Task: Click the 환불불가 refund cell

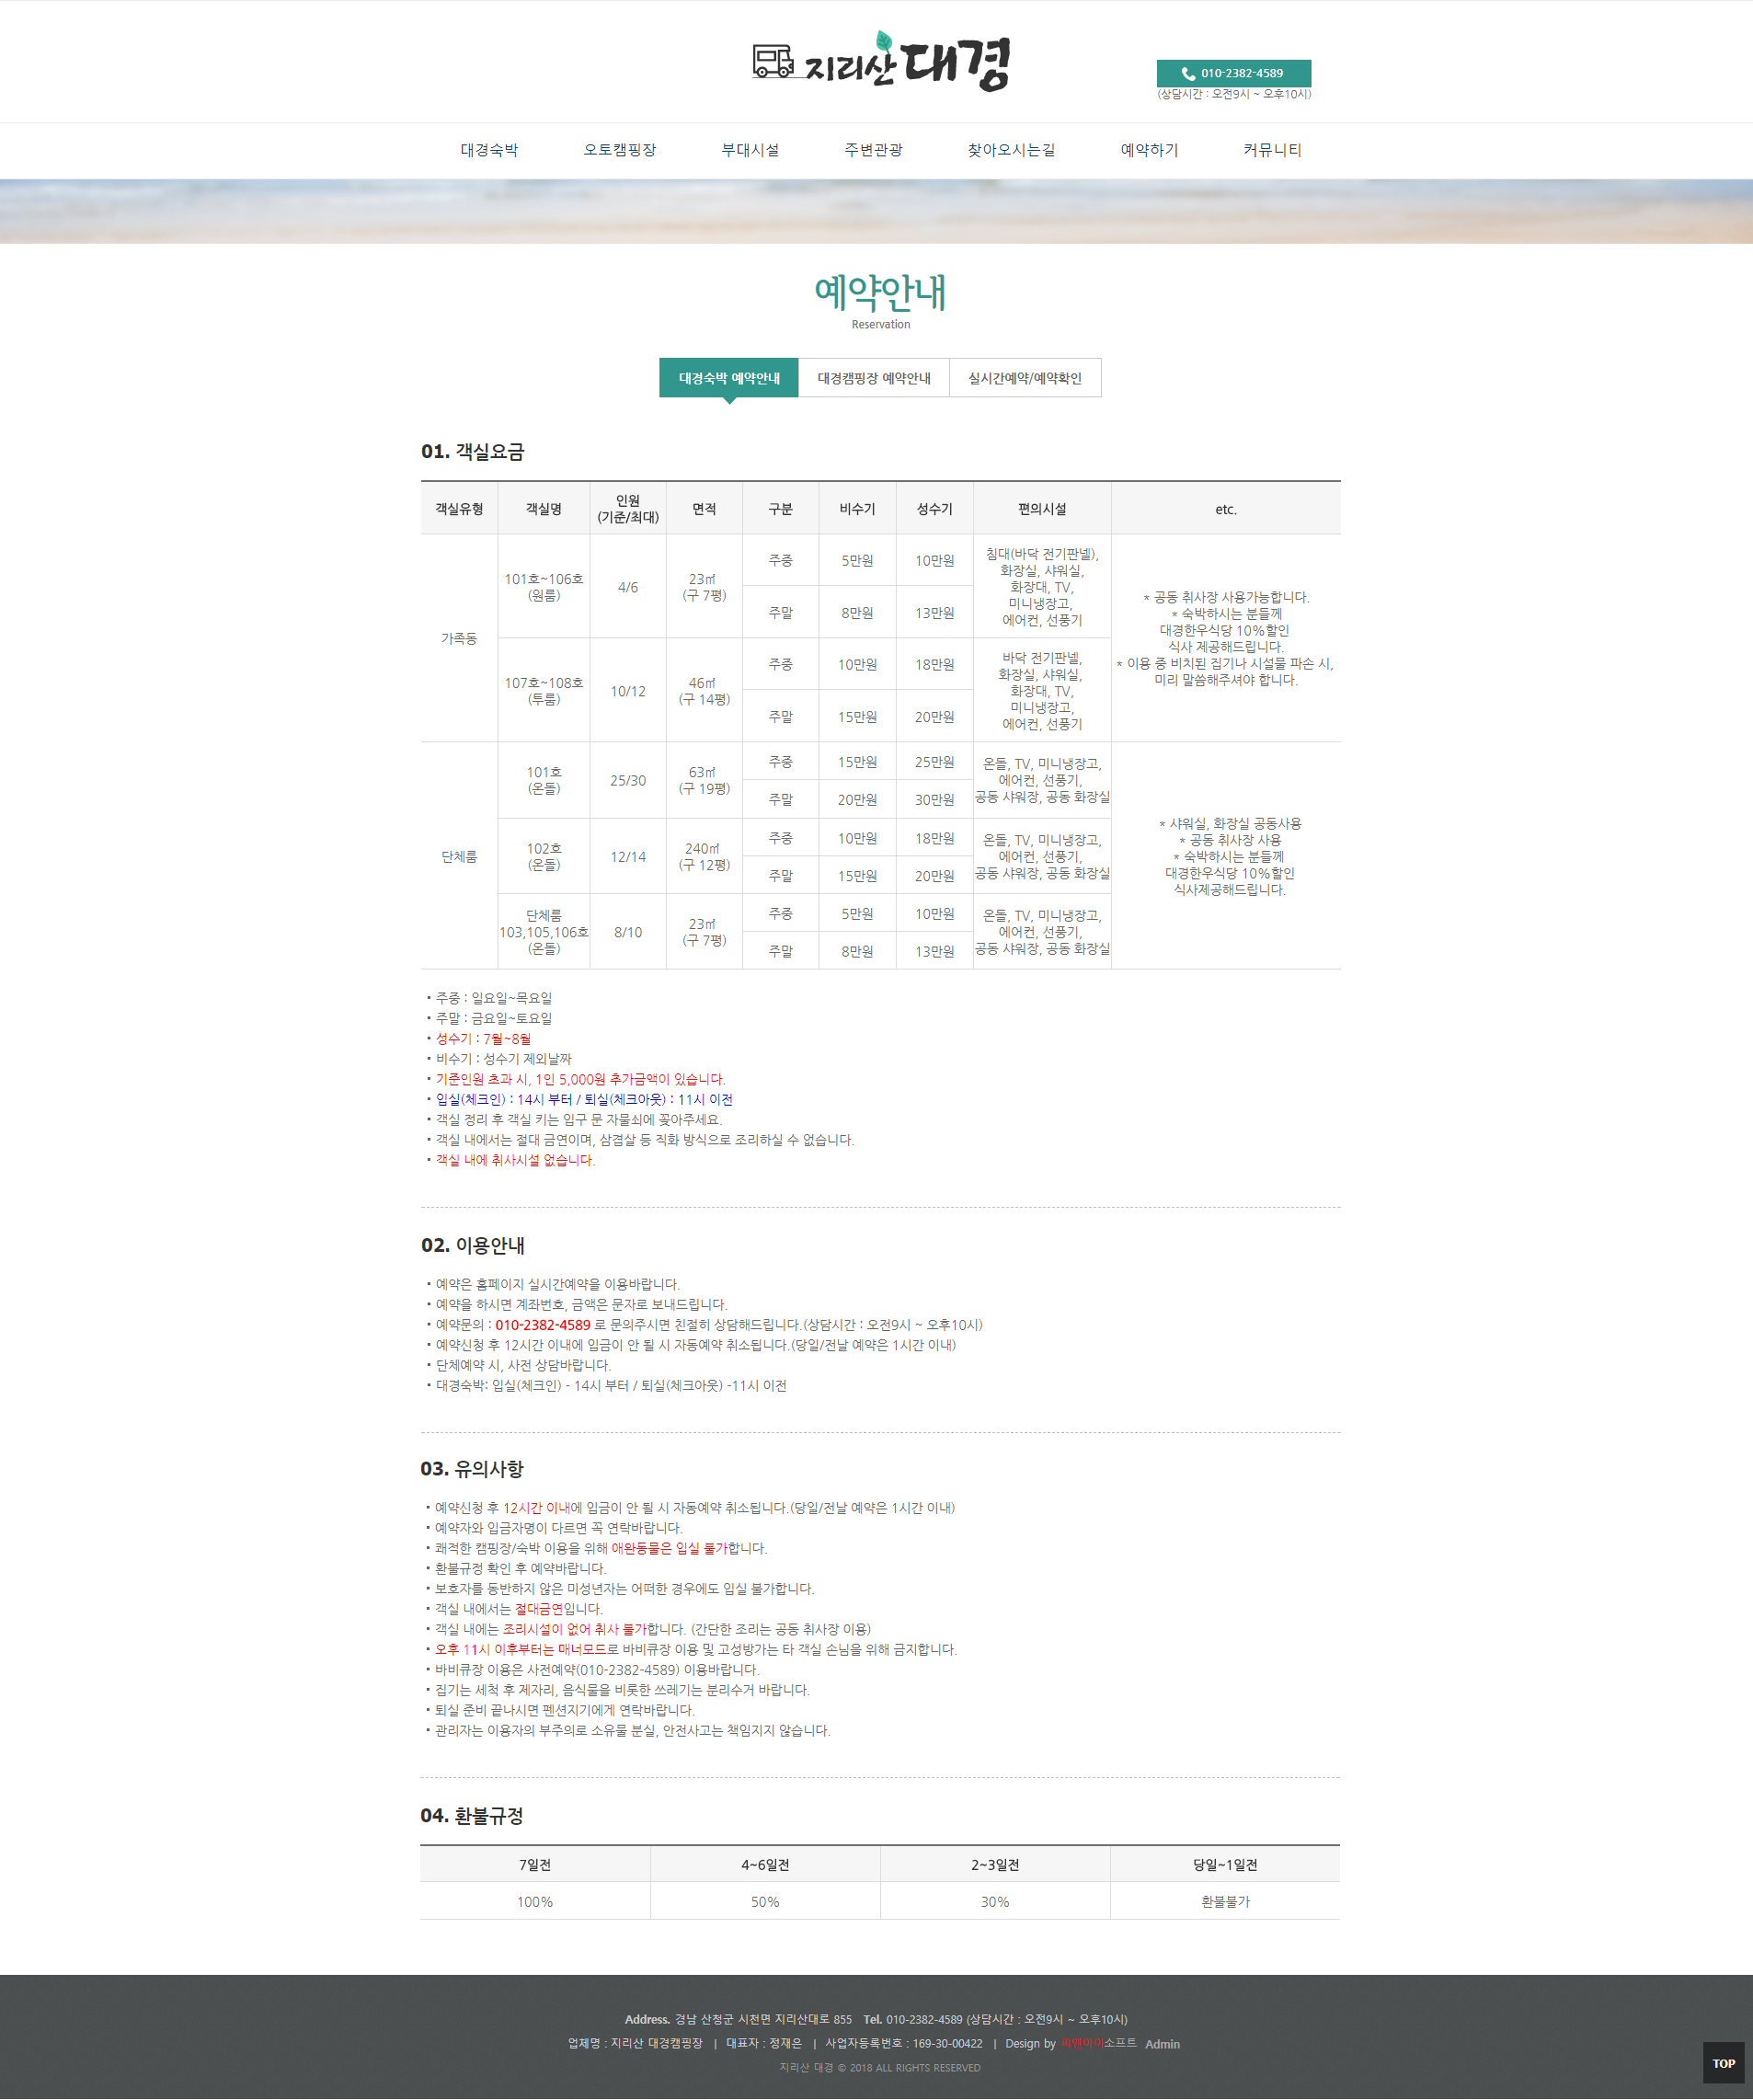Action: 1225,1902
